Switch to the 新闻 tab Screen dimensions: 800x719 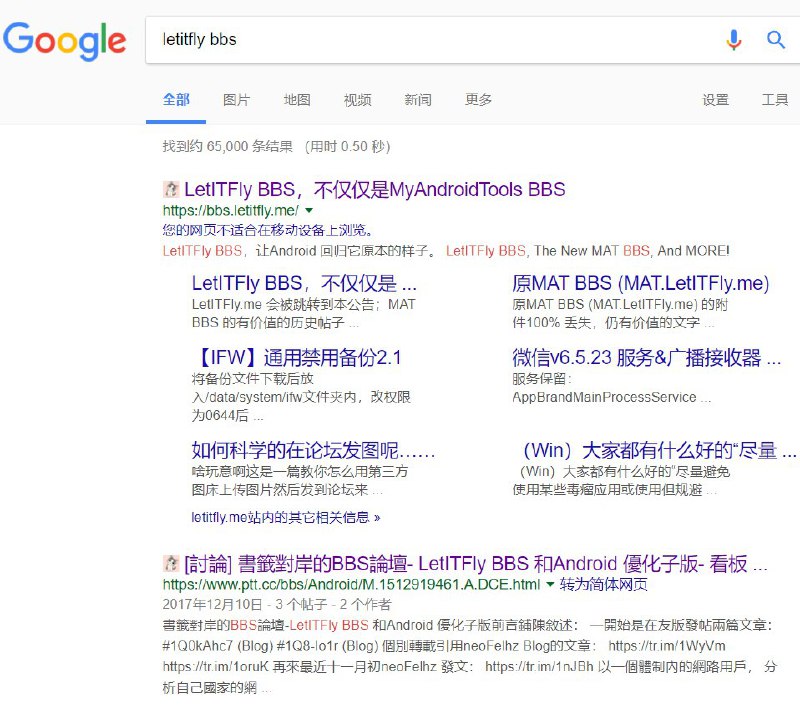coord(418,100)
